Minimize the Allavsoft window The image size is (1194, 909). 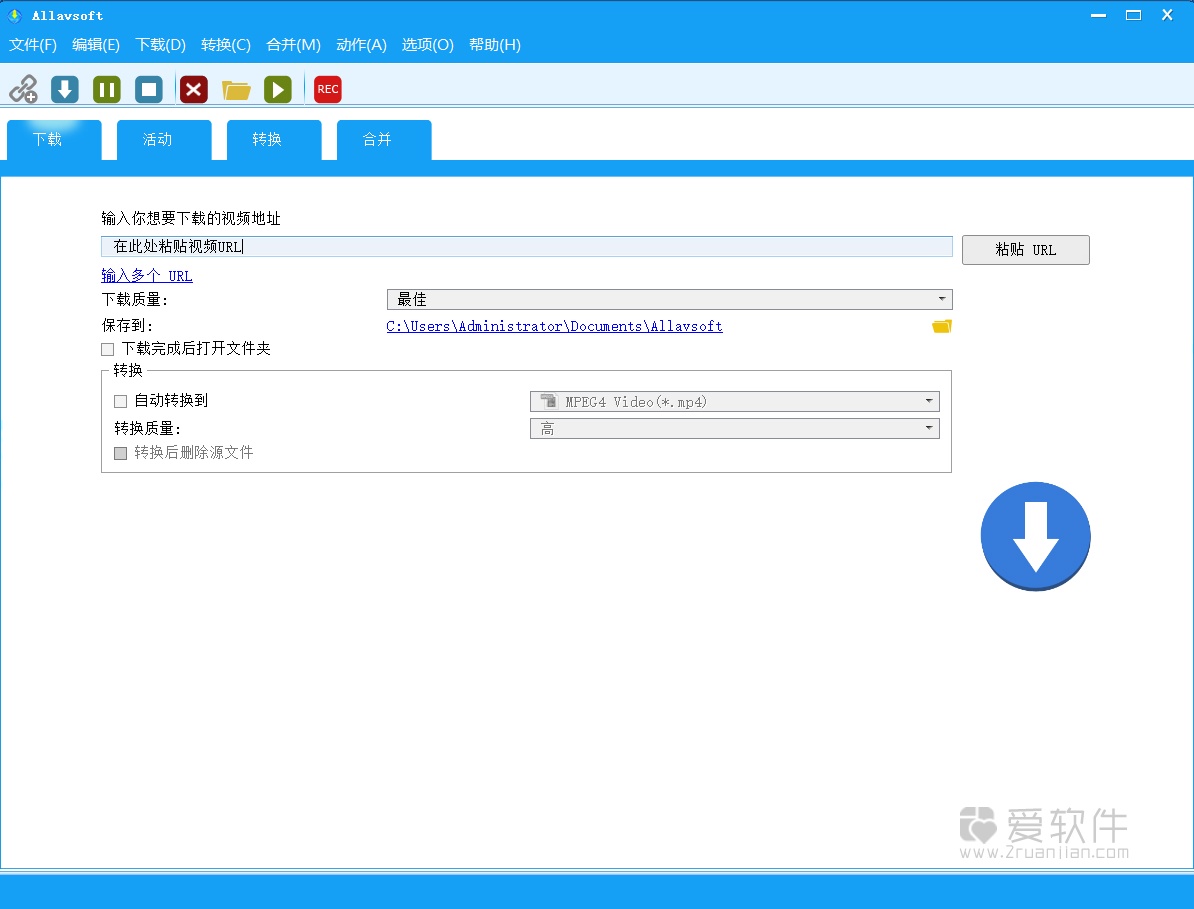(1098, 15)
